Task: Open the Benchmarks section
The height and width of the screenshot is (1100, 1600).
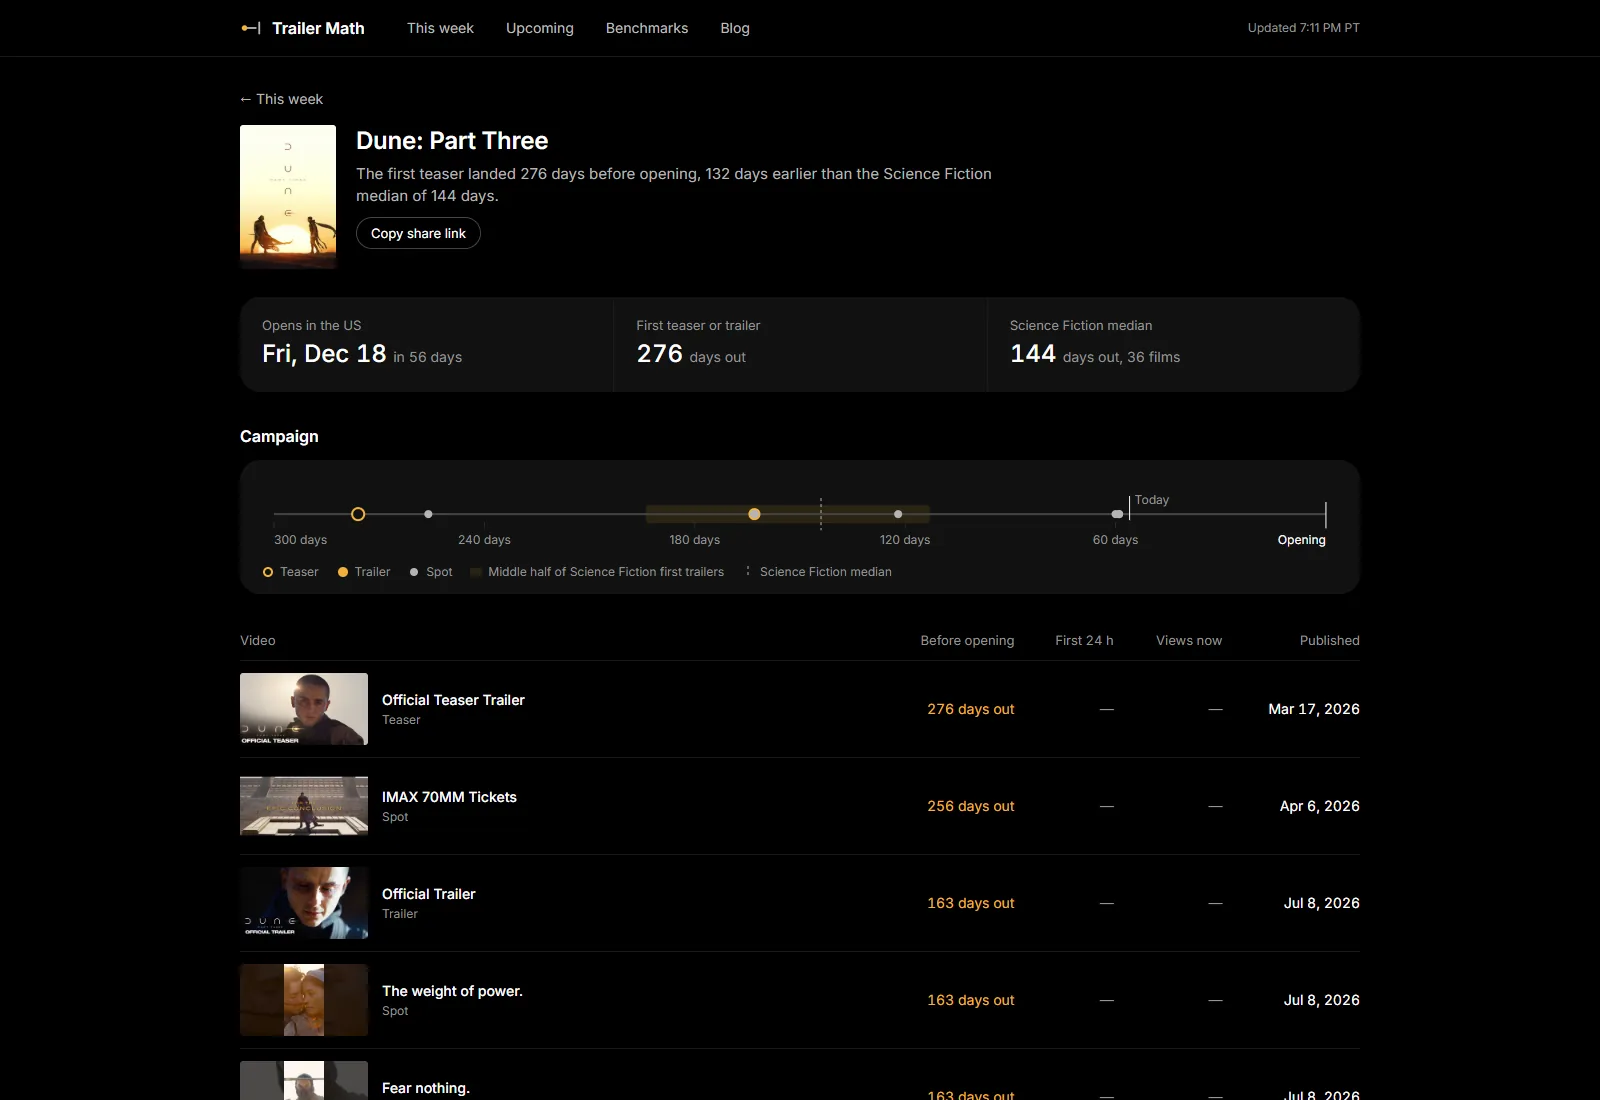Action: [x=647, y=28]
